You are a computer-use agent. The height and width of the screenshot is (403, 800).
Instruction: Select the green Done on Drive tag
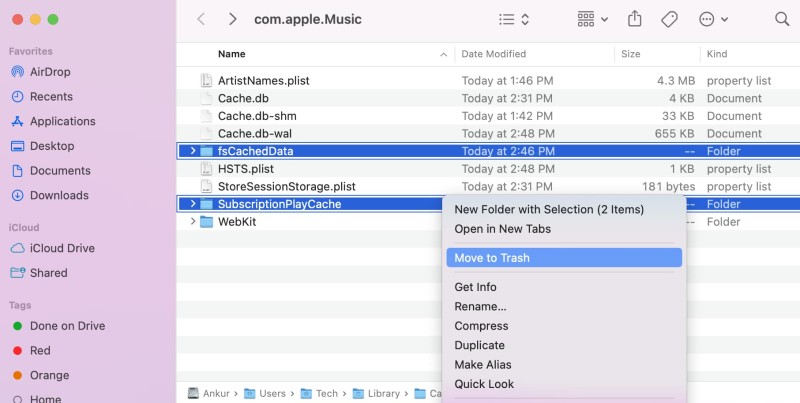coord(59,326)
